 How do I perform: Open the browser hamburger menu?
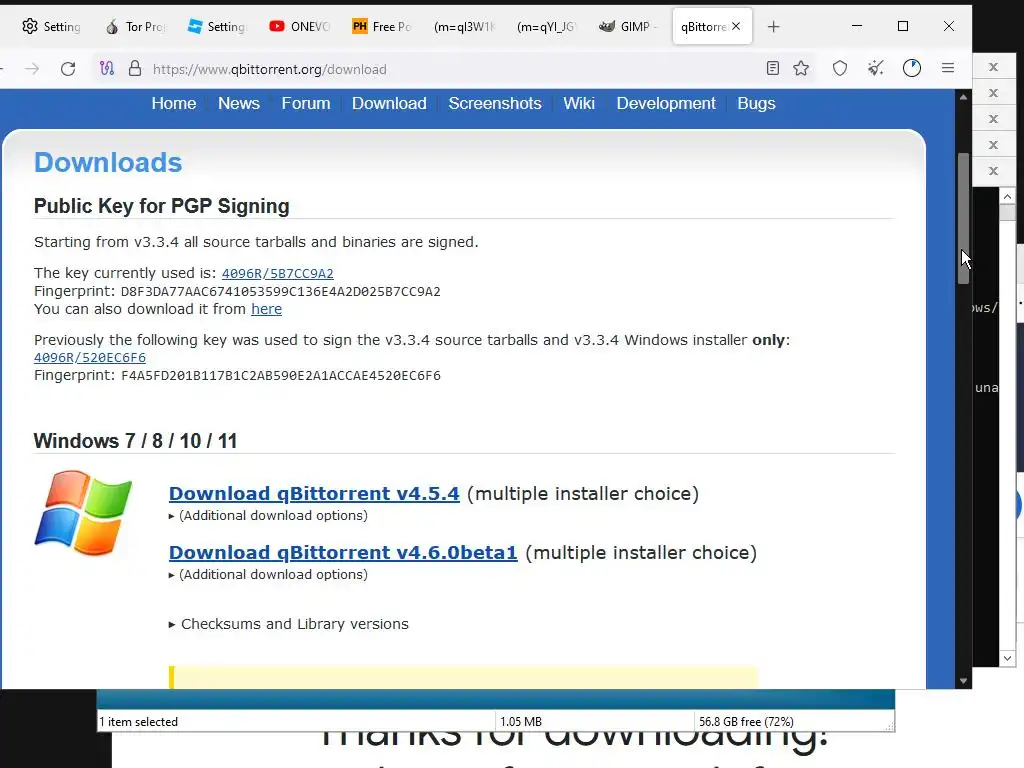[x=948, y=68]
